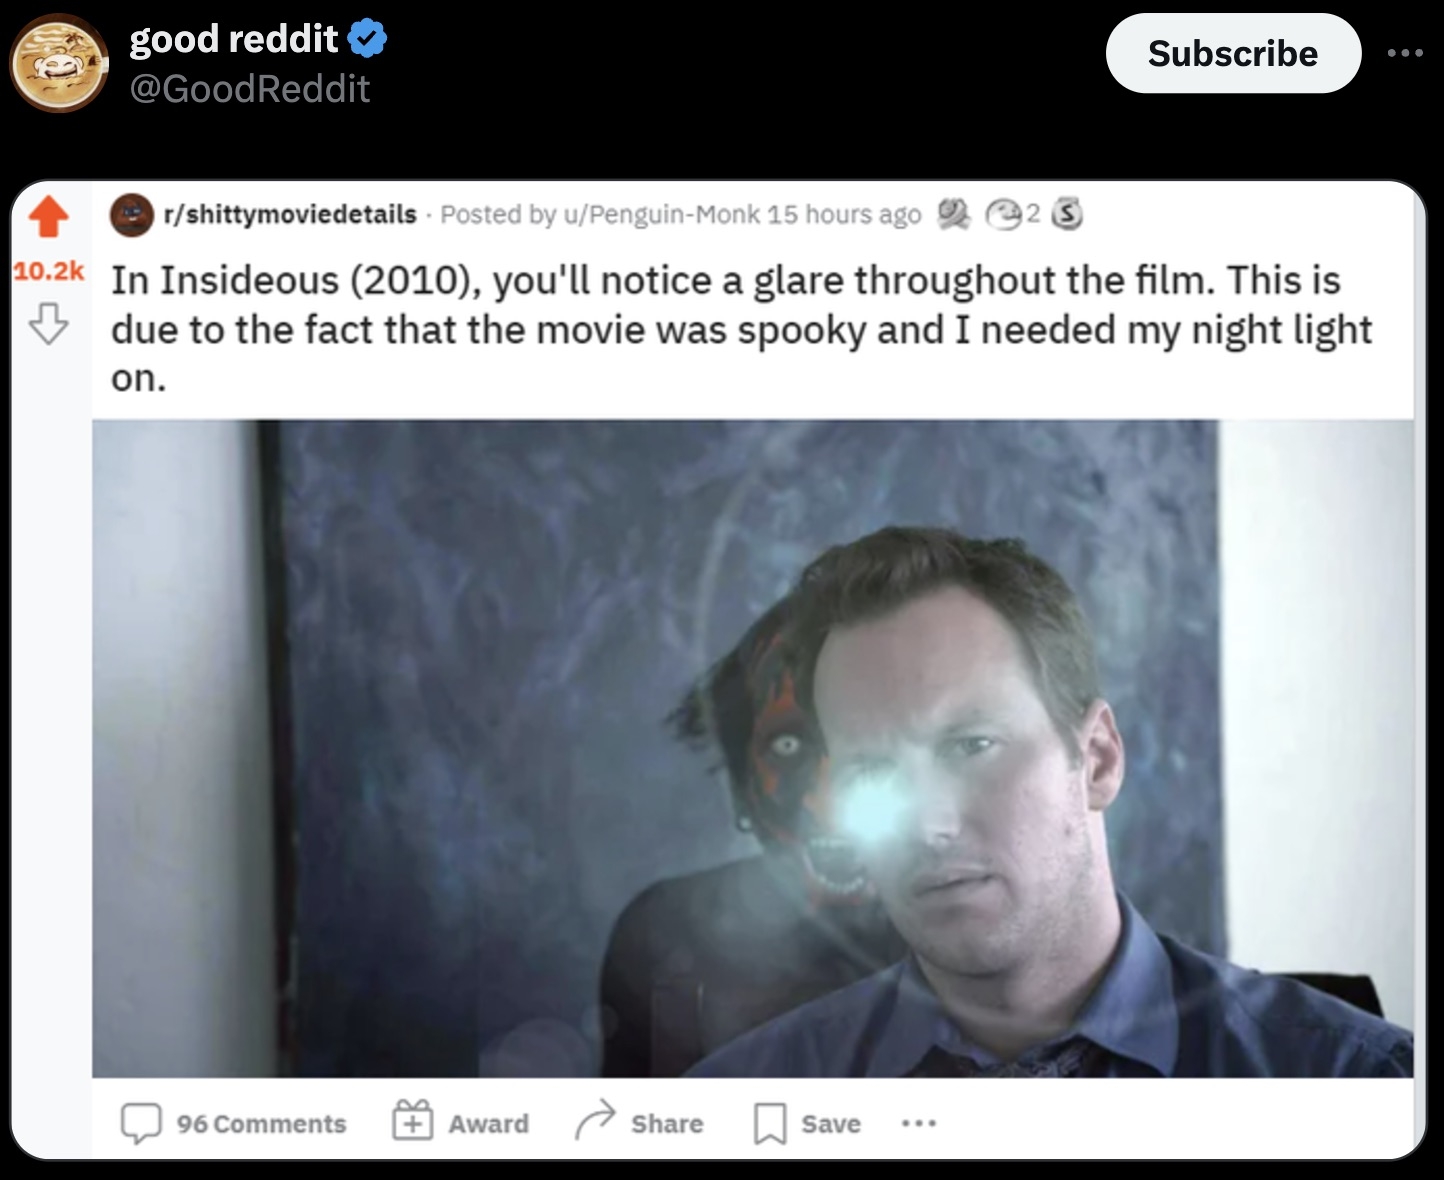Open u/Penguin-Monk's user profile
The image size is (1444, 1180).
coord(662,214)
